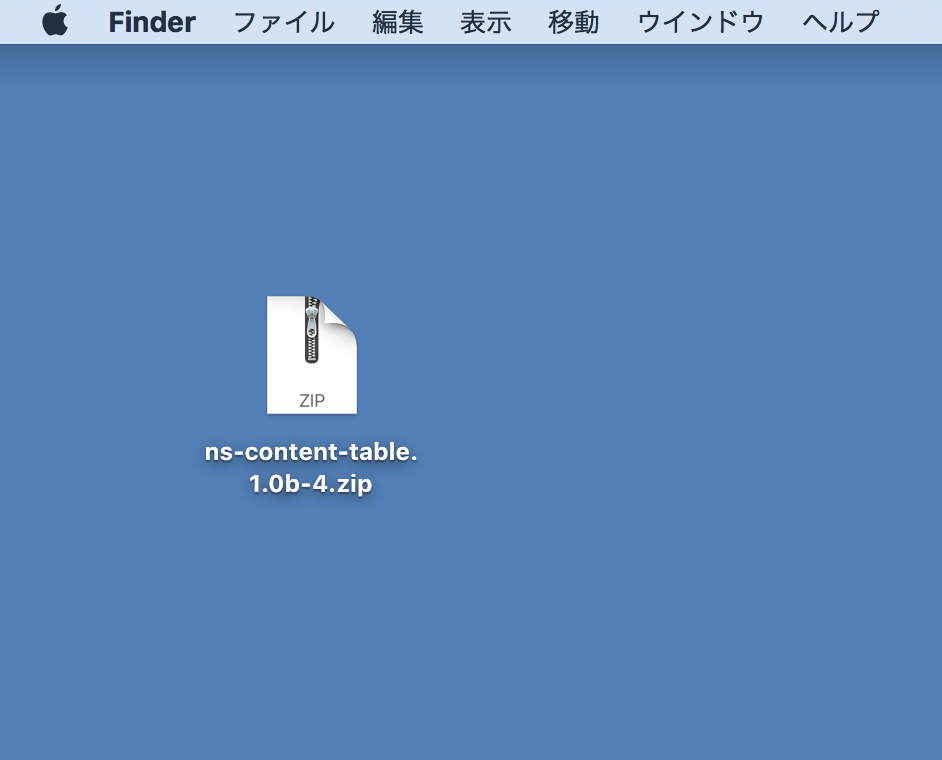Click the 'ns-content-table.' file name line
The height and width of the screenshot is (760, 942).
click(x=311, y=452)
